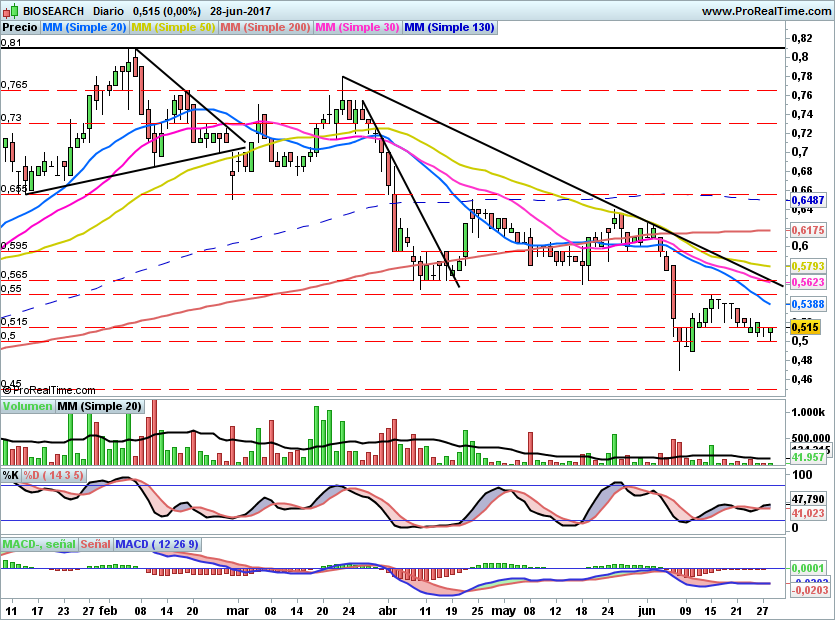Click the MM (Simple 20) indicator label

[85, 28]
